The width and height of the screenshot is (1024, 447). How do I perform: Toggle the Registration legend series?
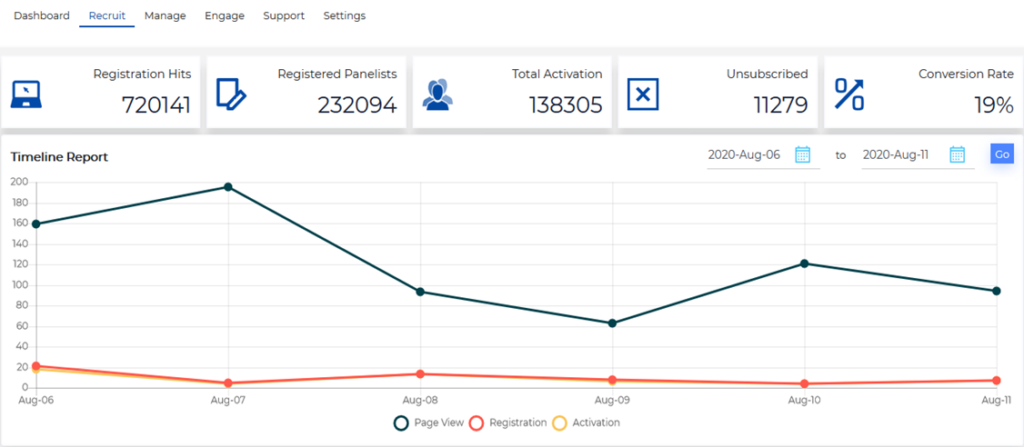click(x=506, y=423)
